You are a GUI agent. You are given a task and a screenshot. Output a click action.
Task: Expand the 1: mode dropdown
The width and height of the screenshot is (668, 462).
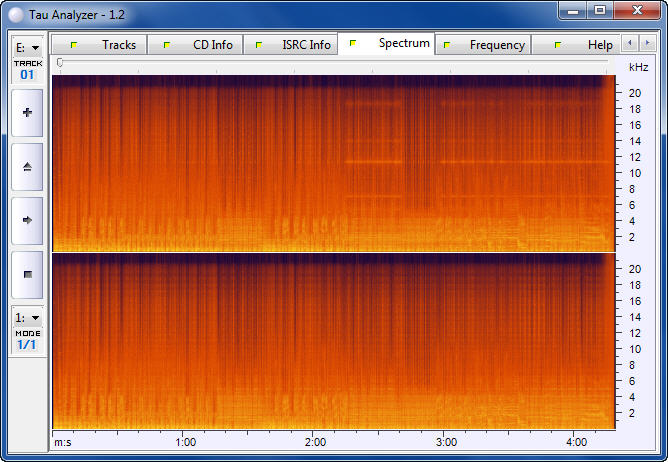click(27, 317)
